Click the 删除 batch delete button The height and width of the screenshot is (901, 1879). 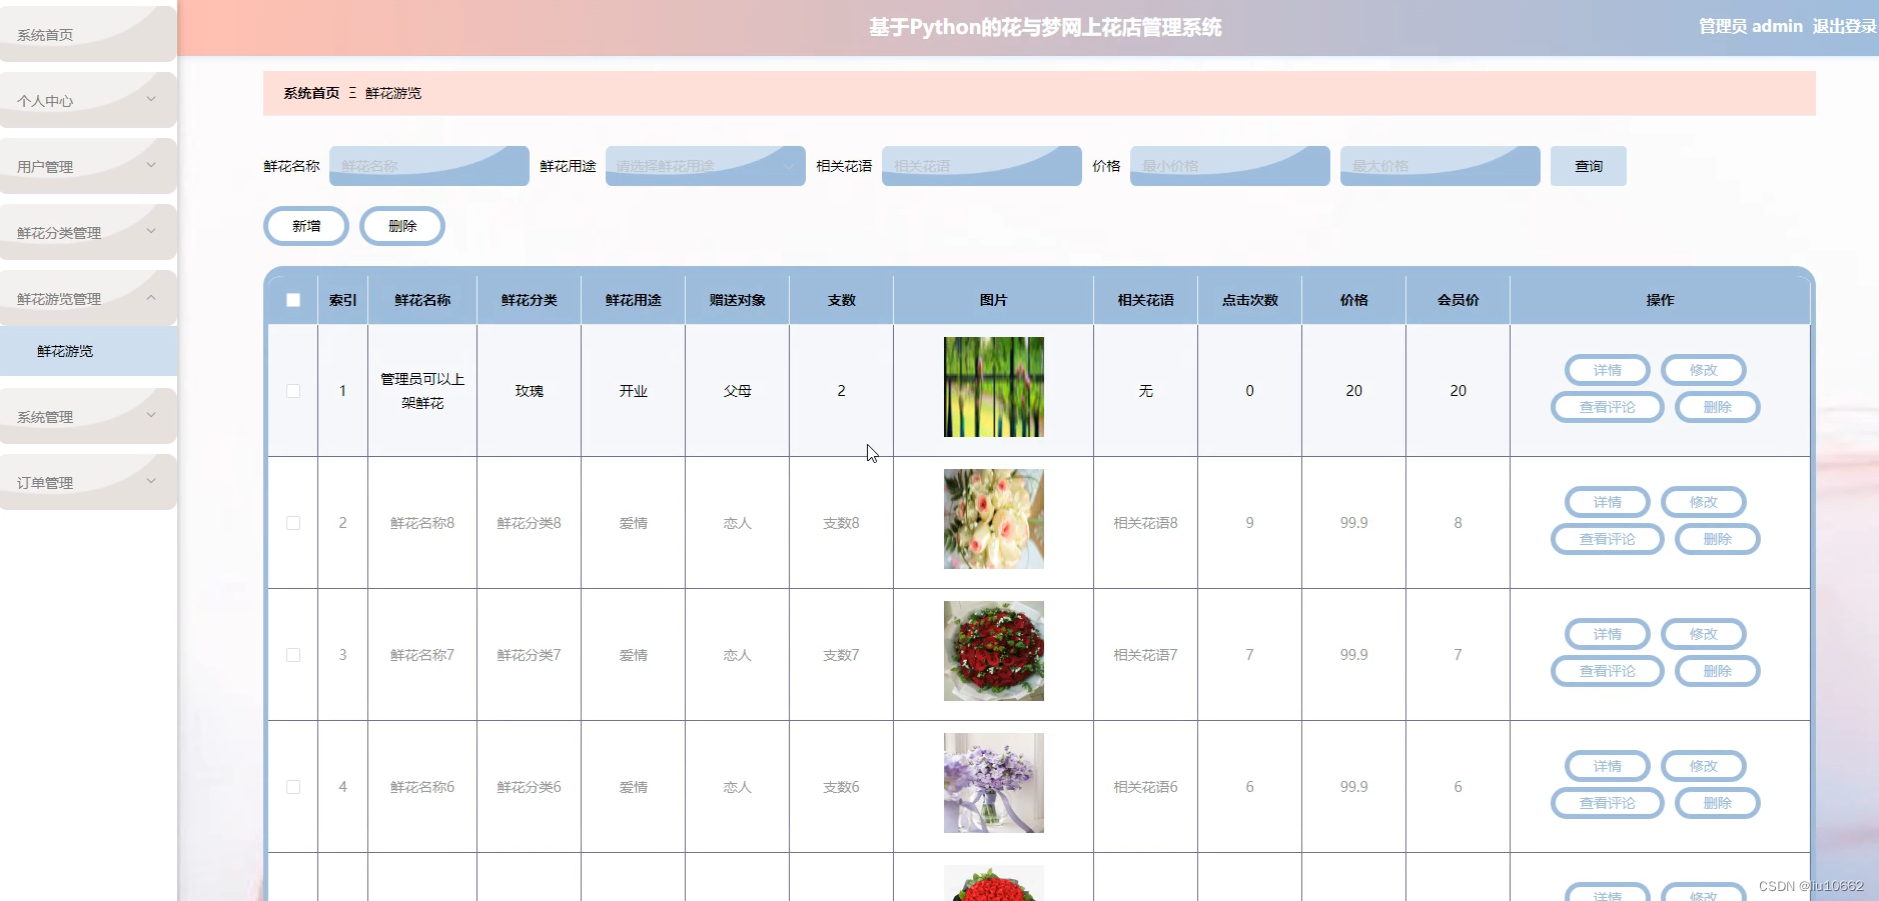(x=402, y=225)
